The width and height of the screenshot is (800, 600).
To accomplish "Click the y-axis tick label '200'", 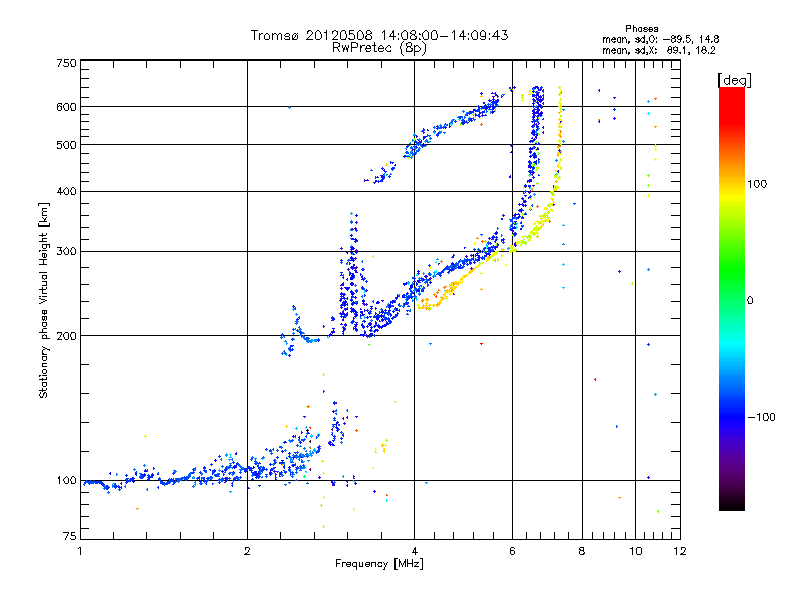I will click(x=66, y=336).
